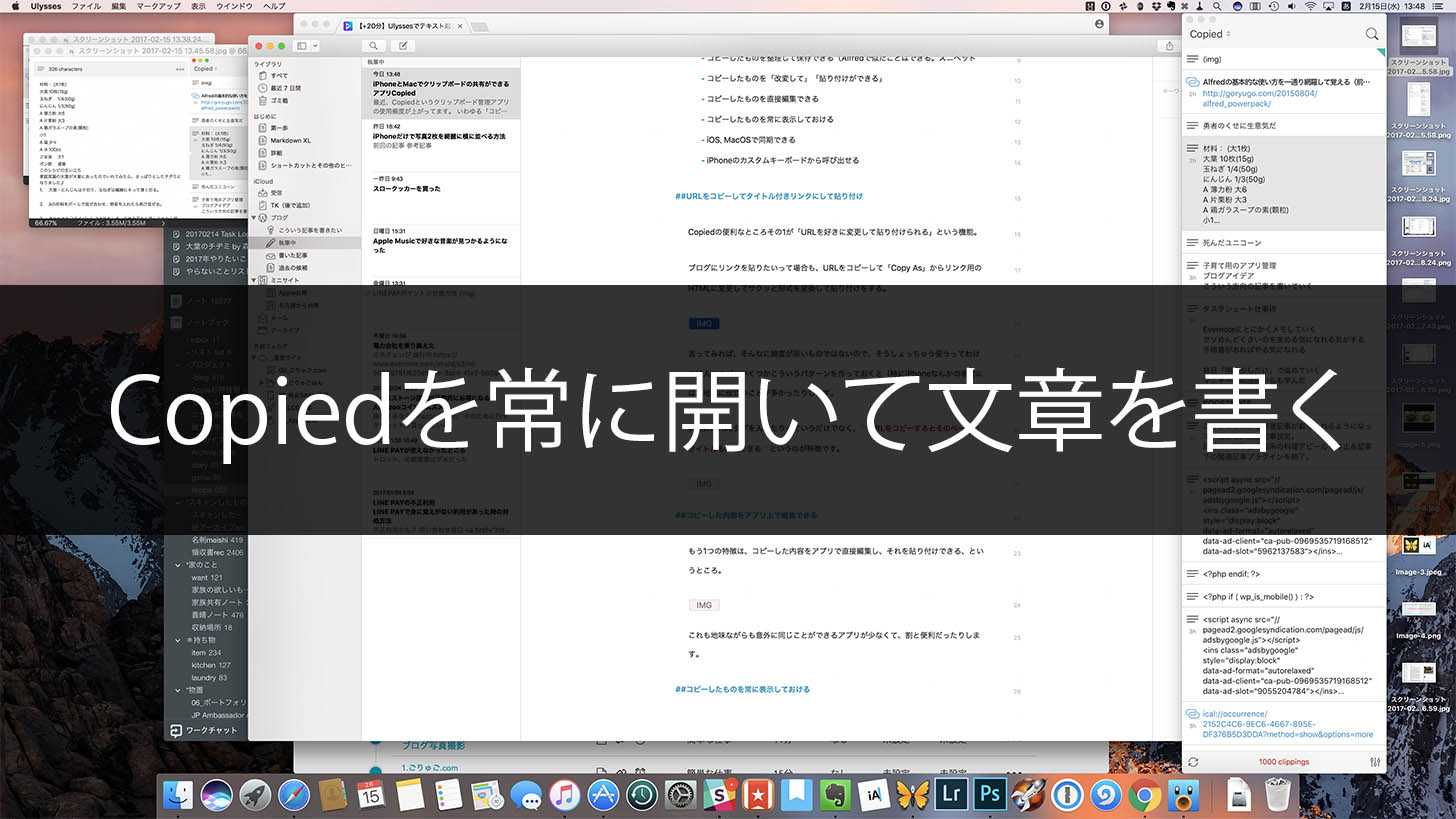
Task: Open Copied settings via the sliders icon
Action: (x=1375, y=761)
